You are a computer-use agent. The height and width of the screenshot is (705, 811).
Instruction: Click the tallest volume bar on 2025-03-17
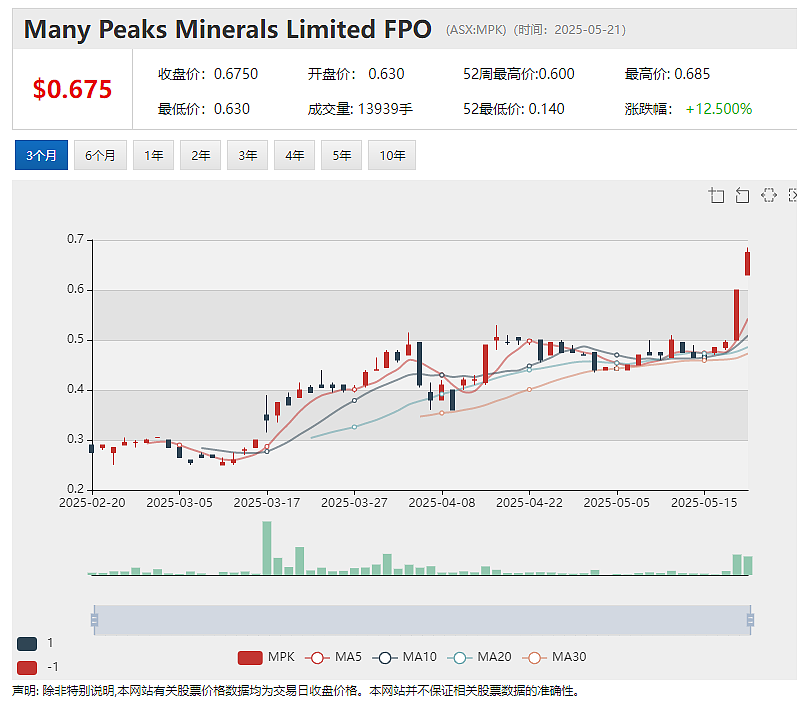tap(267, 548)
